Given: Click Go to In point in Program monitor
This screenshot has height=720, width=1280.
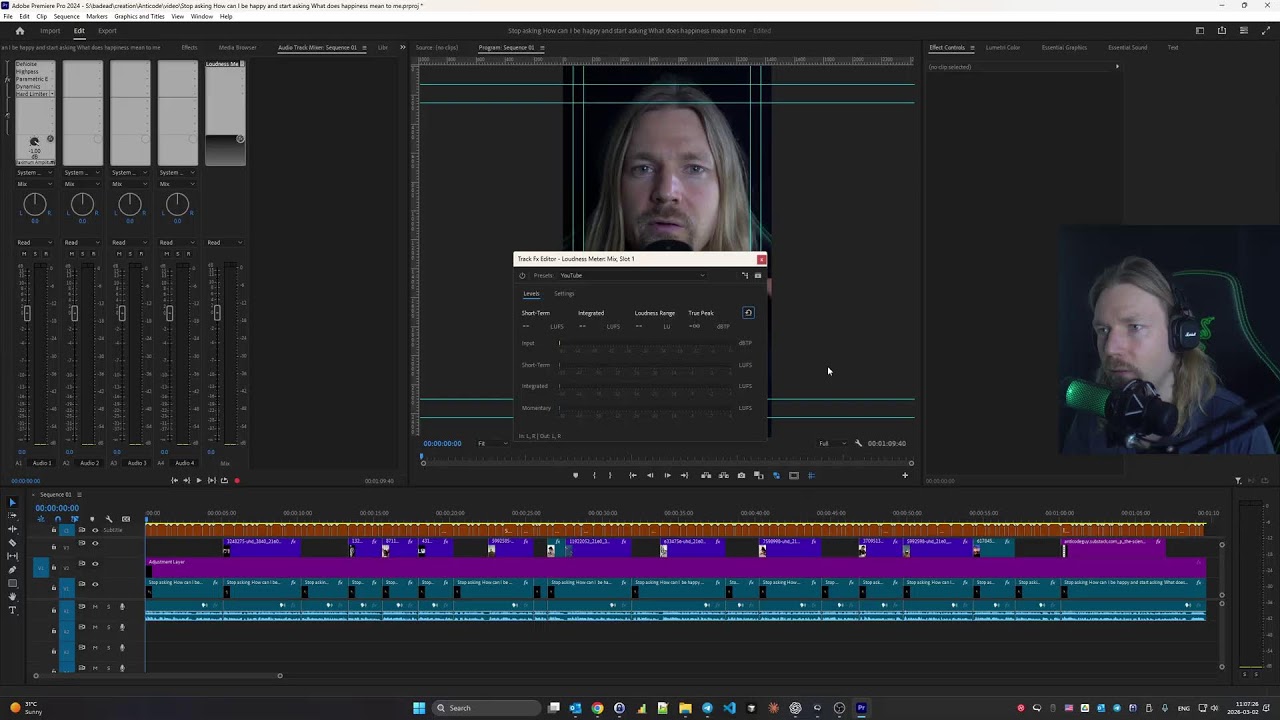Looking at the screenshot, I should tap(632, 476).
